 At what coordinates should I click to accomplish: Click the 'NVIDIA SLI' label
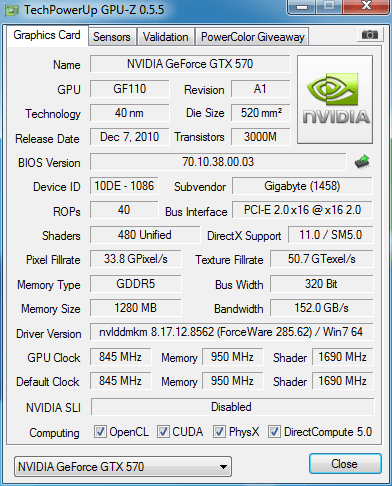53,408
